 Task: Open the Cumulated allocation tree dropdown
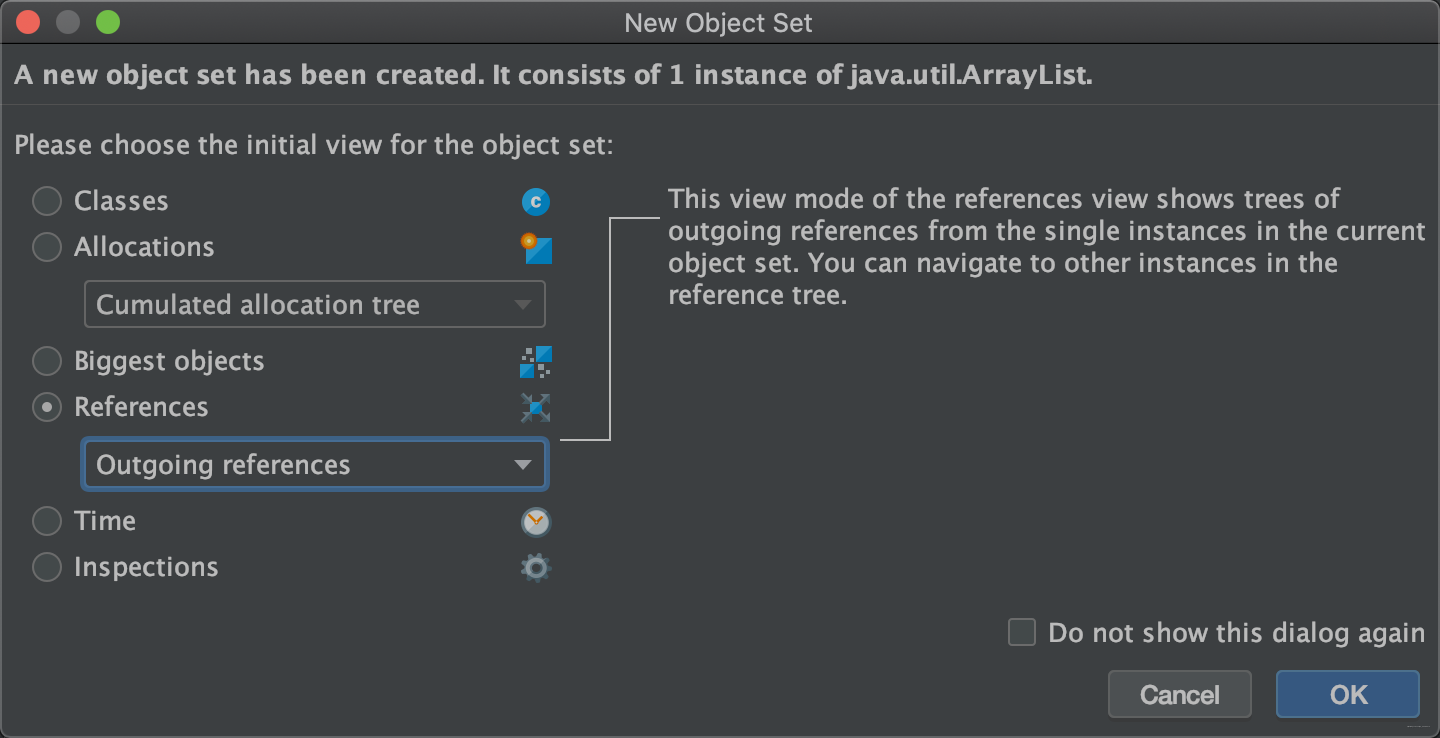(314, 305)
